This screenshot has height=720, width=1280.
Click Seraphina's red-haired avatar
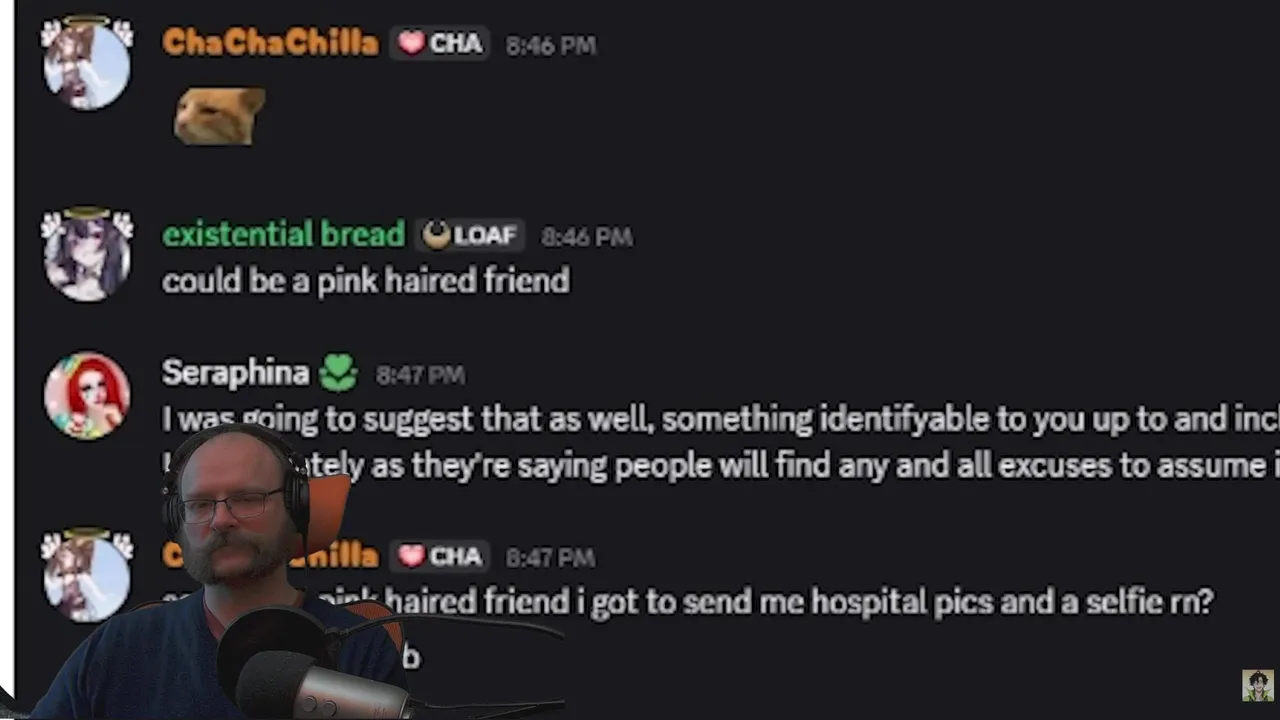pos(87,395)
